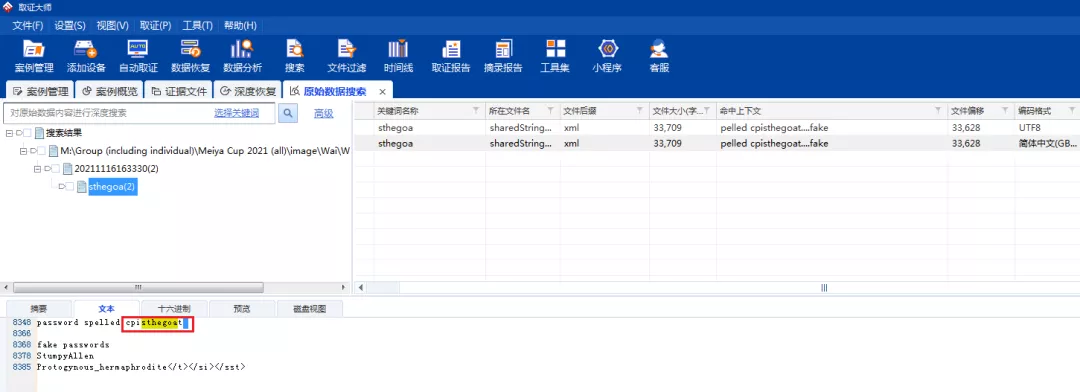Select the 搜索结果 tree item

click(x=64, y=133)
